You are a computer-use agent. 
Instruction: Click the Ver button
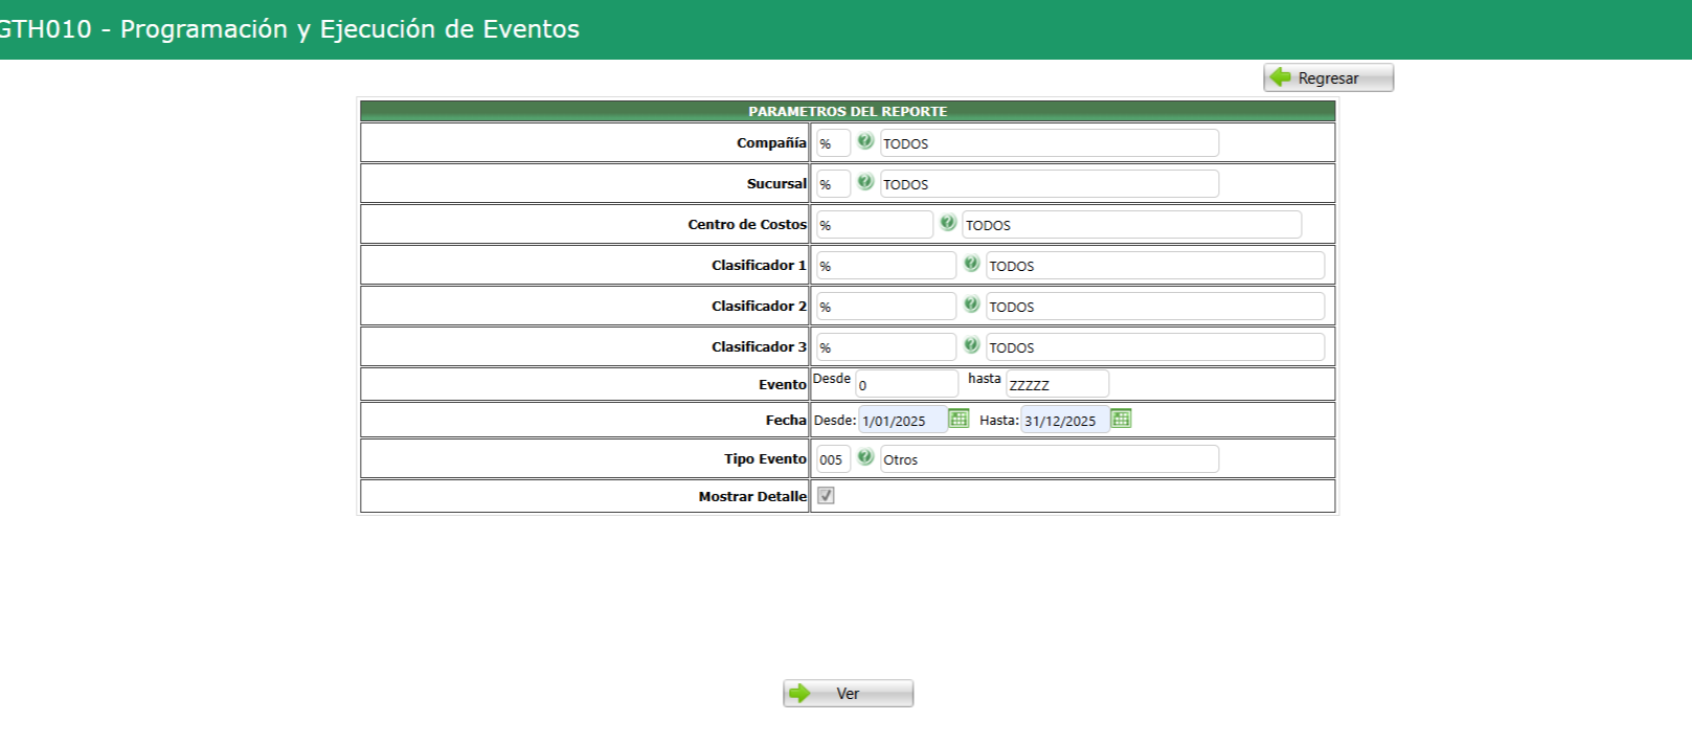point(848,694)
